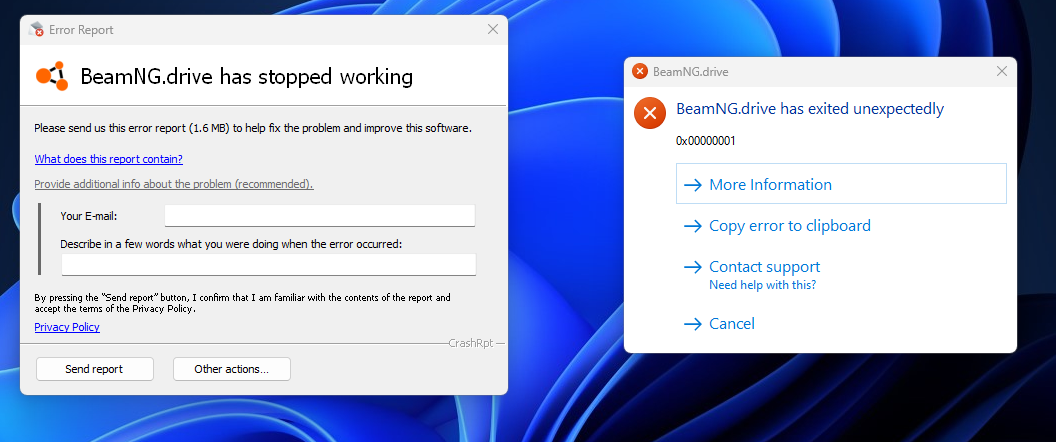Click small error icon in BeamNG.drive title bar

click(640, 71)
